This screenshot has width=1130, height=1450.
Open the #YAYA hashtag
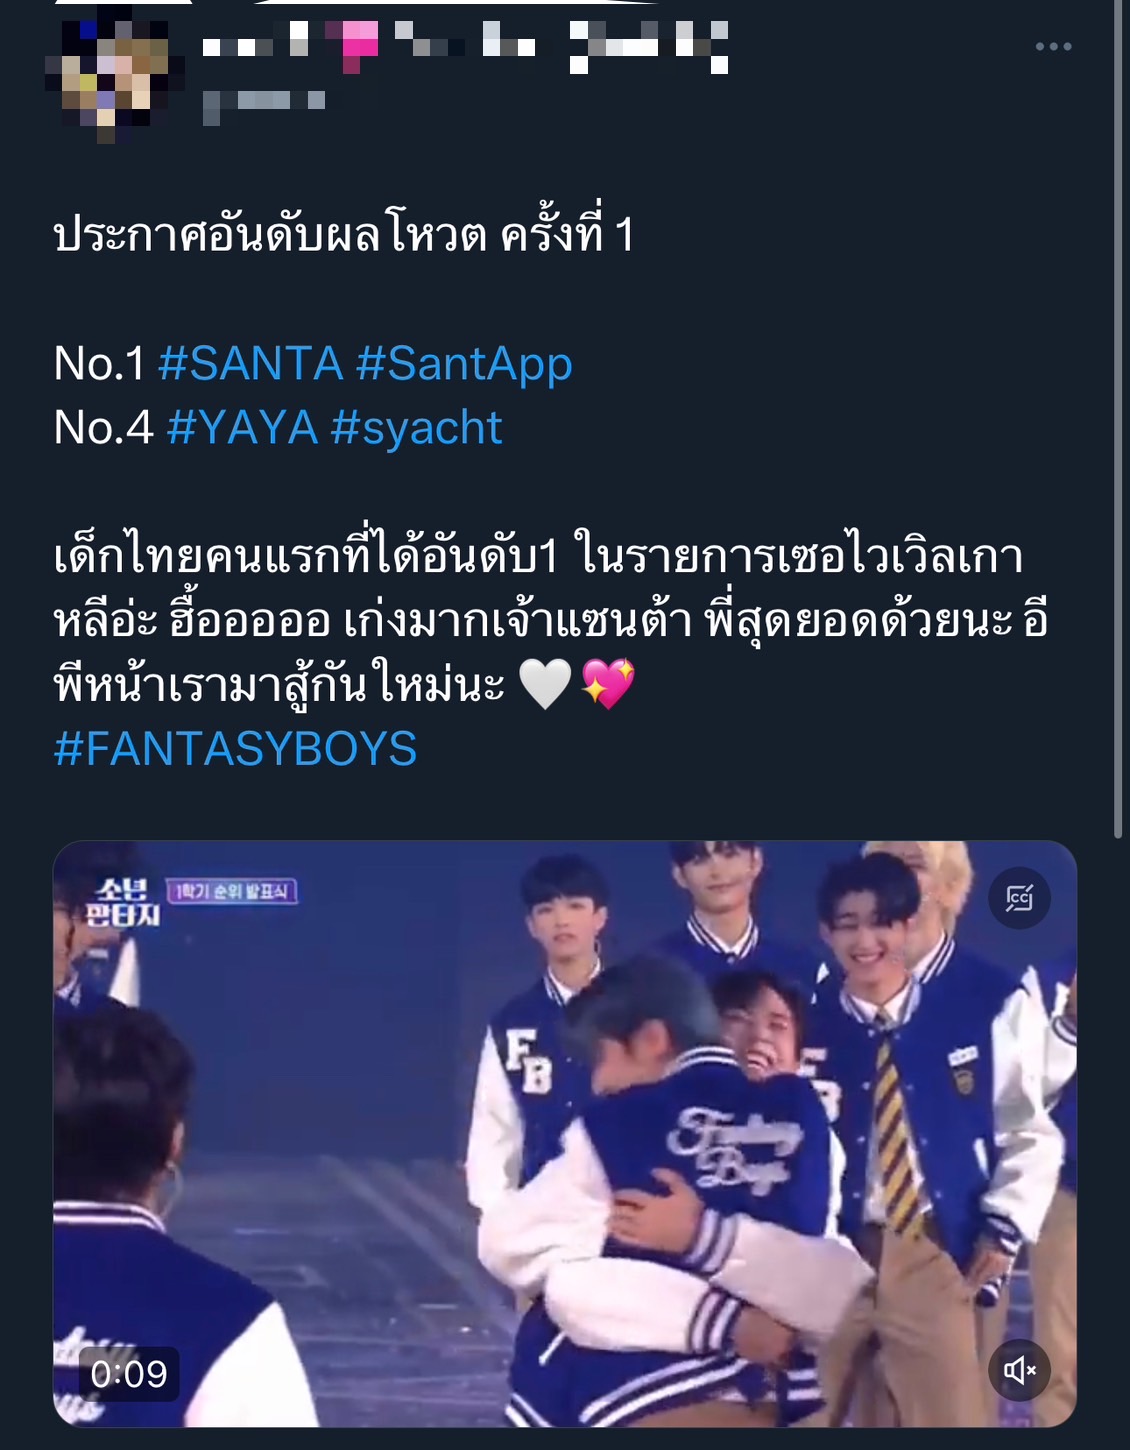[x=242, y=427]
